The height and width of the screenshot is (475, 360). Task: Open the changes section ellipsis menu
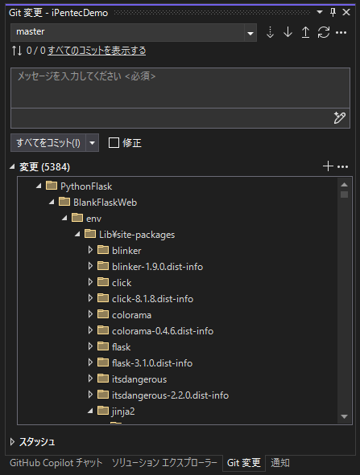click(x=343, y=166)
